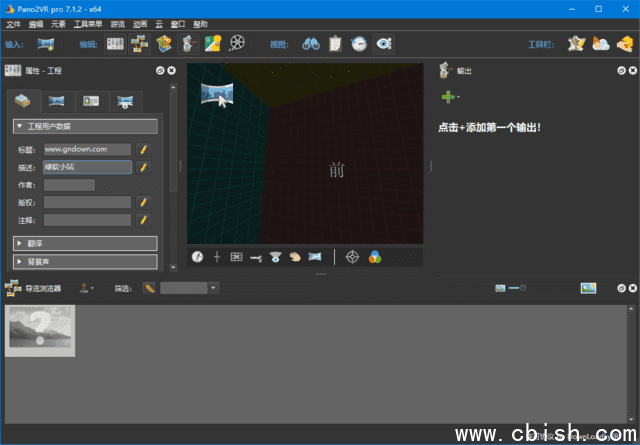This screenshot has width=640, height=445.
Task: Click the green plus add output button
Action: 449,97
